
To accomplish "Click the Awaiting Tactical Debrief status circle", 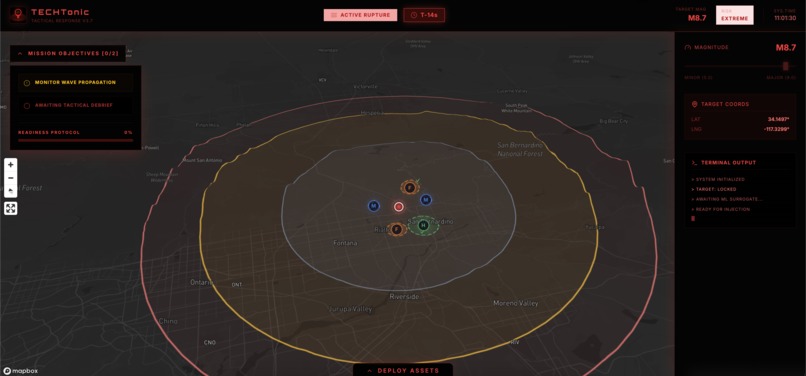I will click(x=27, y=106).
